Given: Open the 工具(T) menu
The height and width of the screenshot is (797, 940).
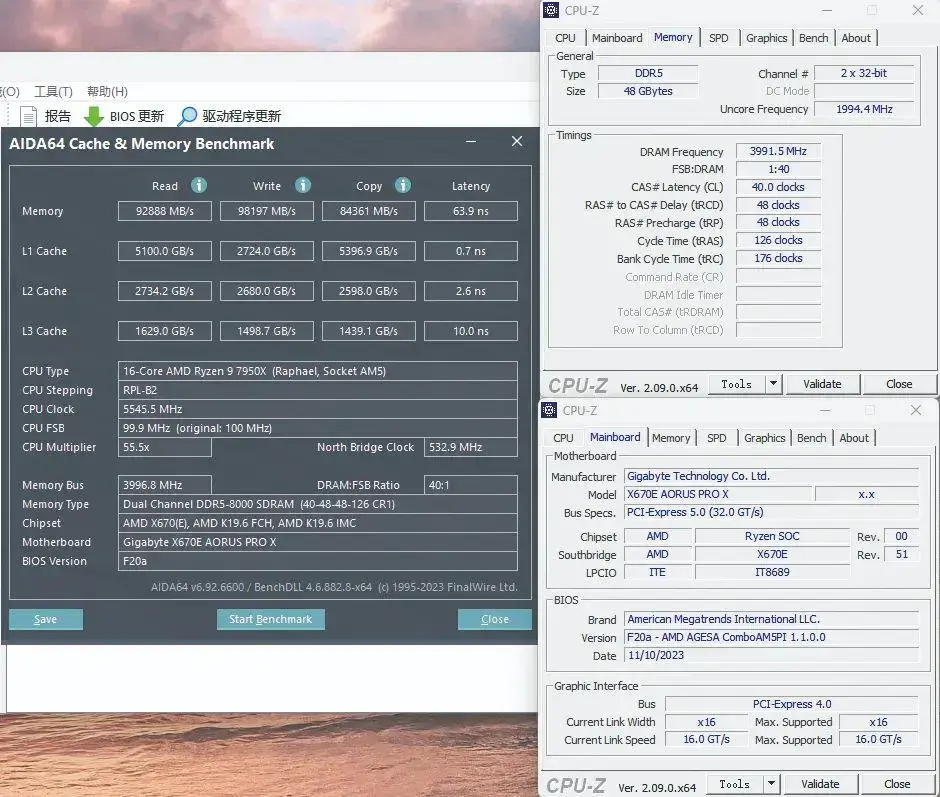Looking at the screenshot, I should 53,91.
